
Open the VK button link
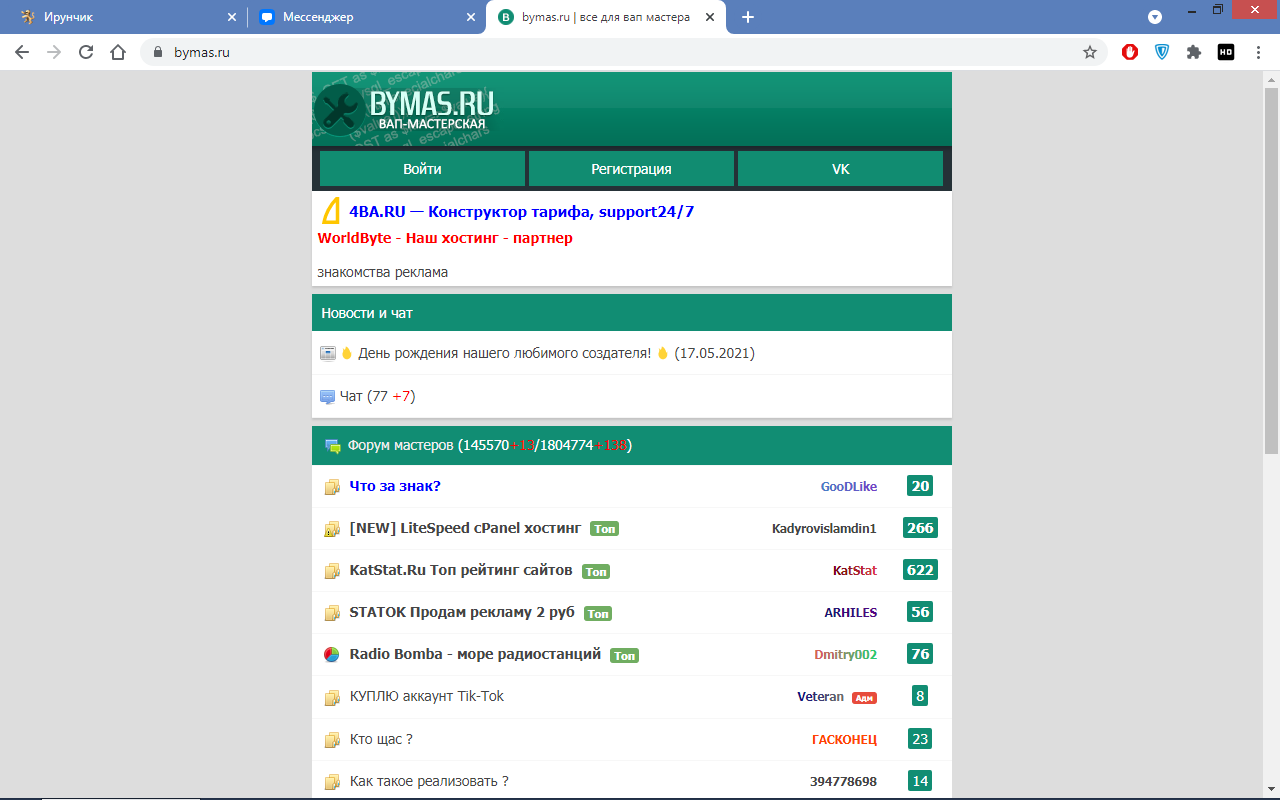(x=840, y=169)
